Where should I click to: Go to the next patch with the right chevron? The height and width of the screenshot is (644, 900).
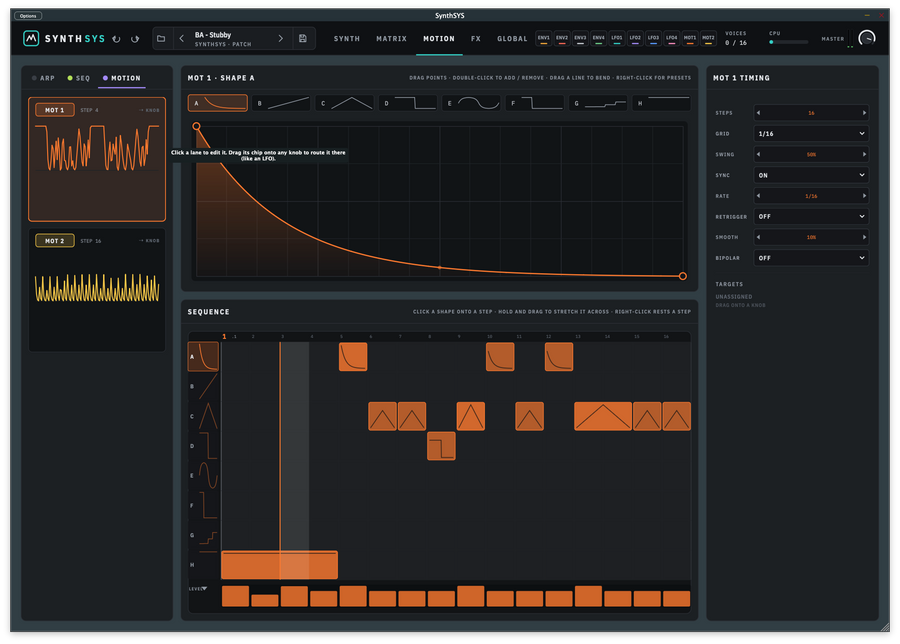(x=281, y=38)
